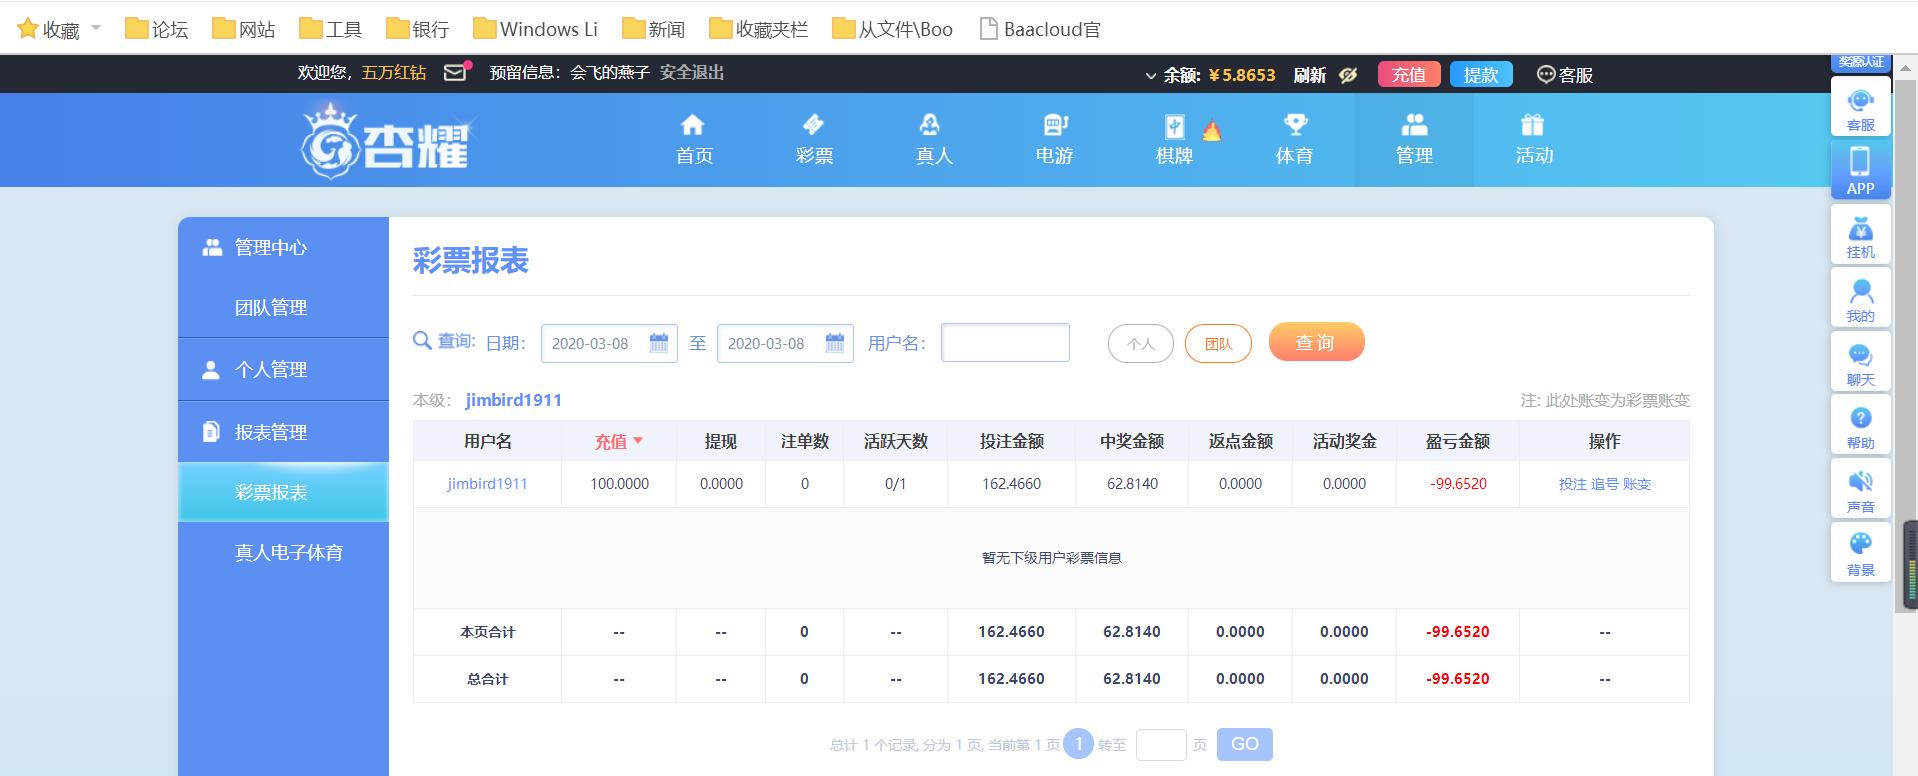Open the end date calendar picker
This screenshot has height=776, width=1918.
coord(835,344)
